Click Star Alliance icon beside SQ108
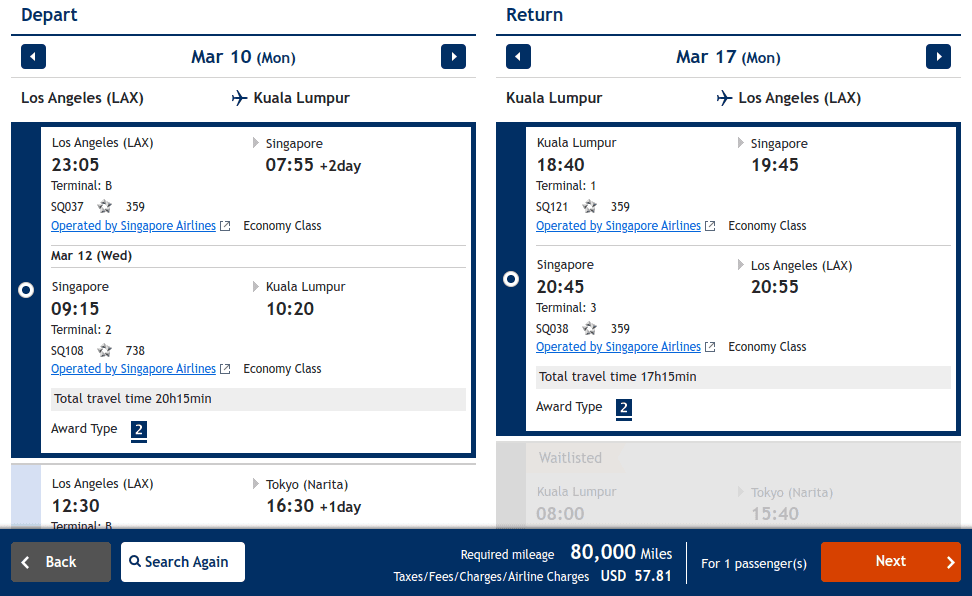Image resolution: width=972 pixels, height=596 pixels. [105, 350]
